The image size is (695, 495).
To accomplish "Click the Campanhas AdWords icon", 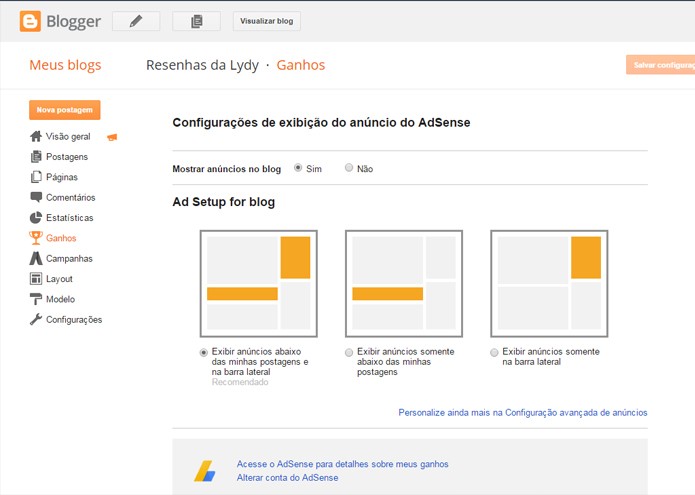I will tap(36, 258).
